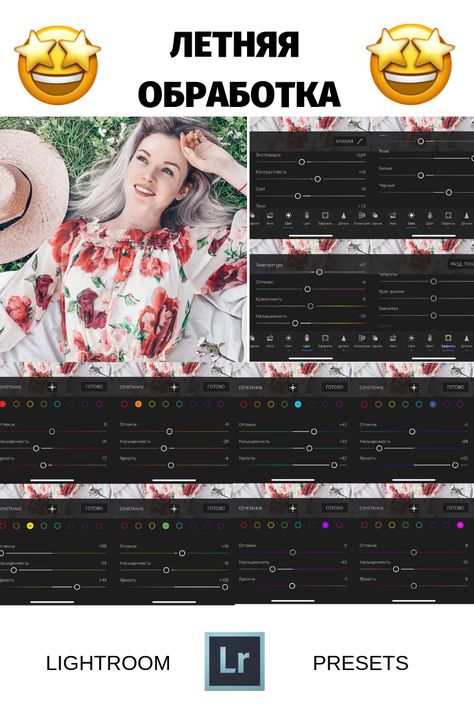Tap the РАЗД. ТОН button

(461, 264)
